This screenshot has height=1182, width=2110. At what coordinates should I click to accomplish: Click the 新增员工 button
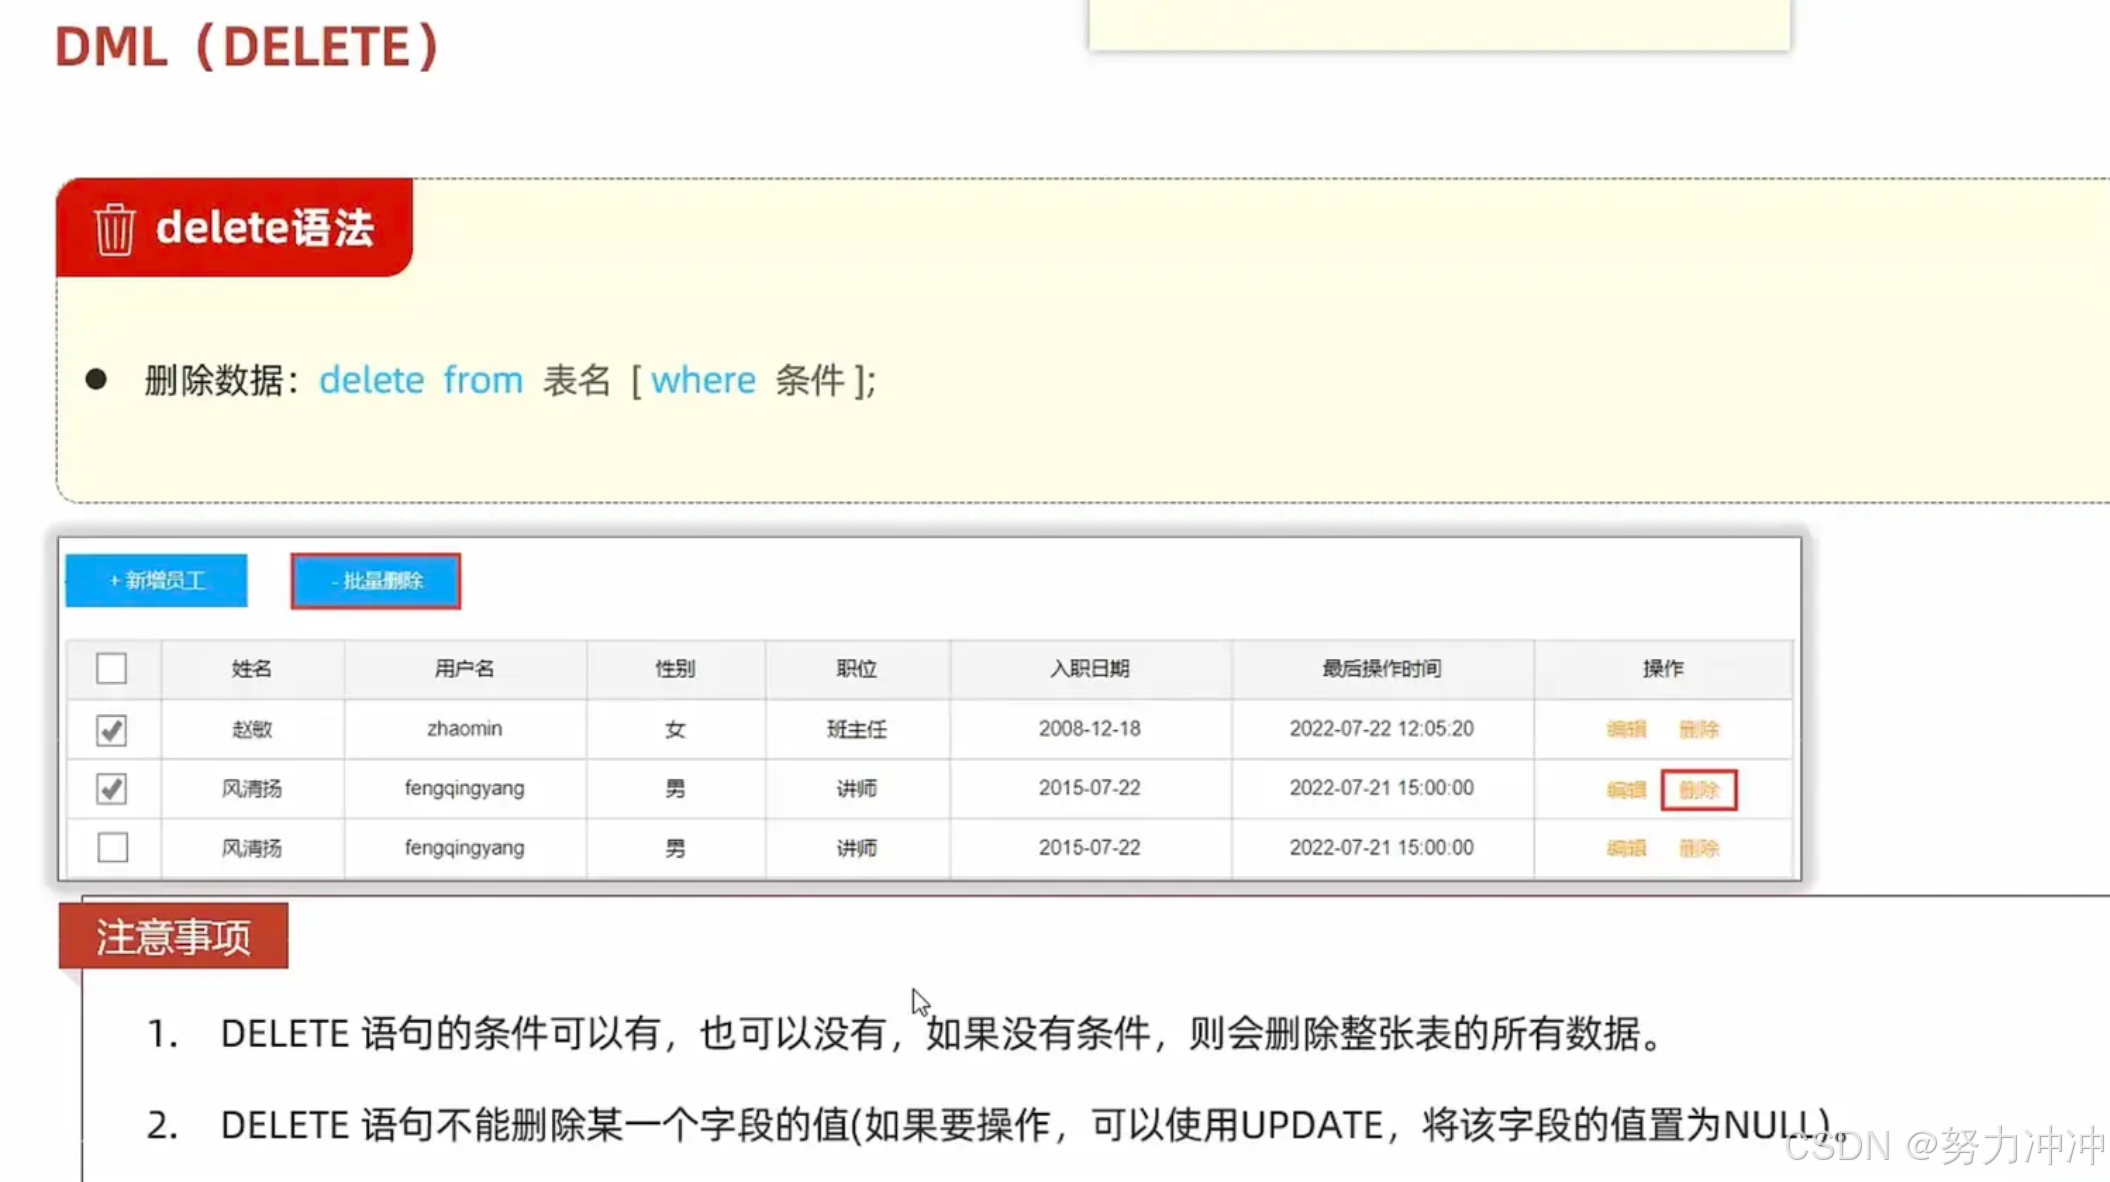coord(156,580)
